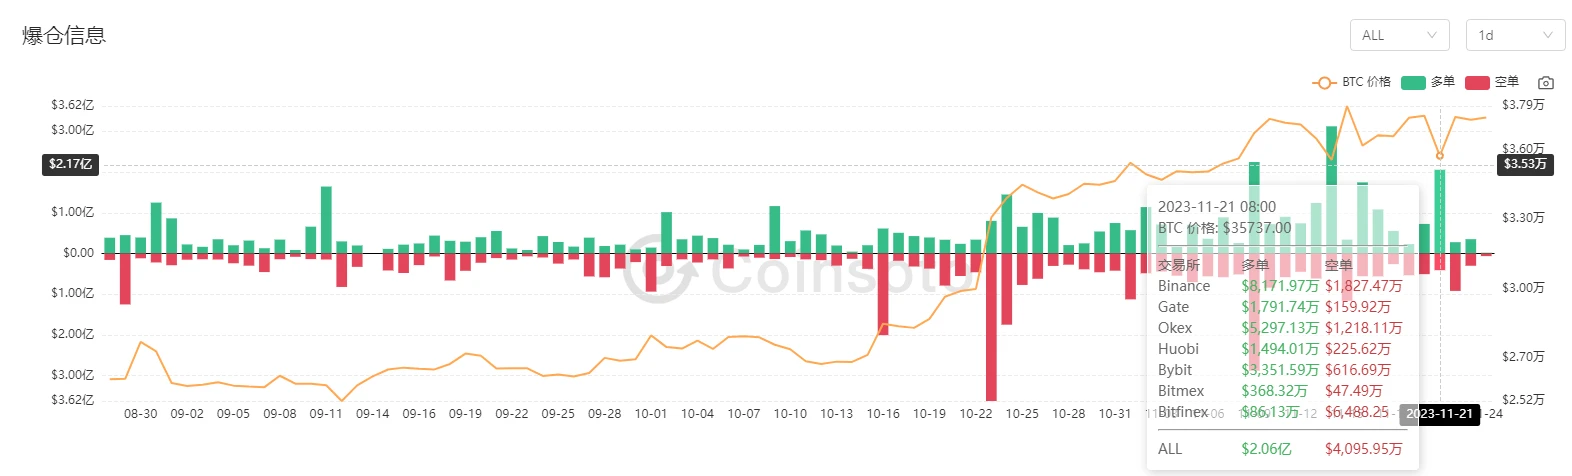
Task: Click the 2023-11-21 date label on axis
Action: click(1440, 414)
